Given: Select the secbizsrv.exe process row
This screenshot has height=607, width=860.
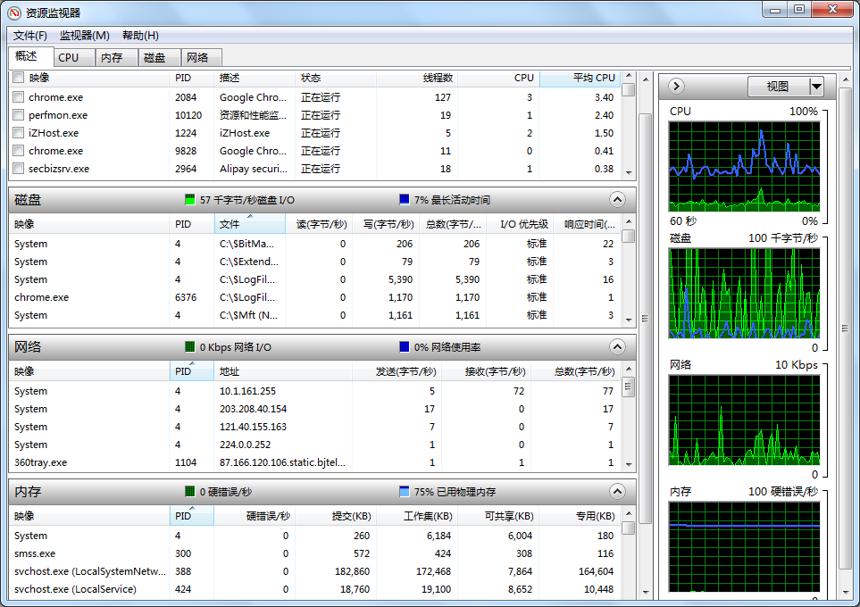Looking at the screenshot, I should [314, 168].
